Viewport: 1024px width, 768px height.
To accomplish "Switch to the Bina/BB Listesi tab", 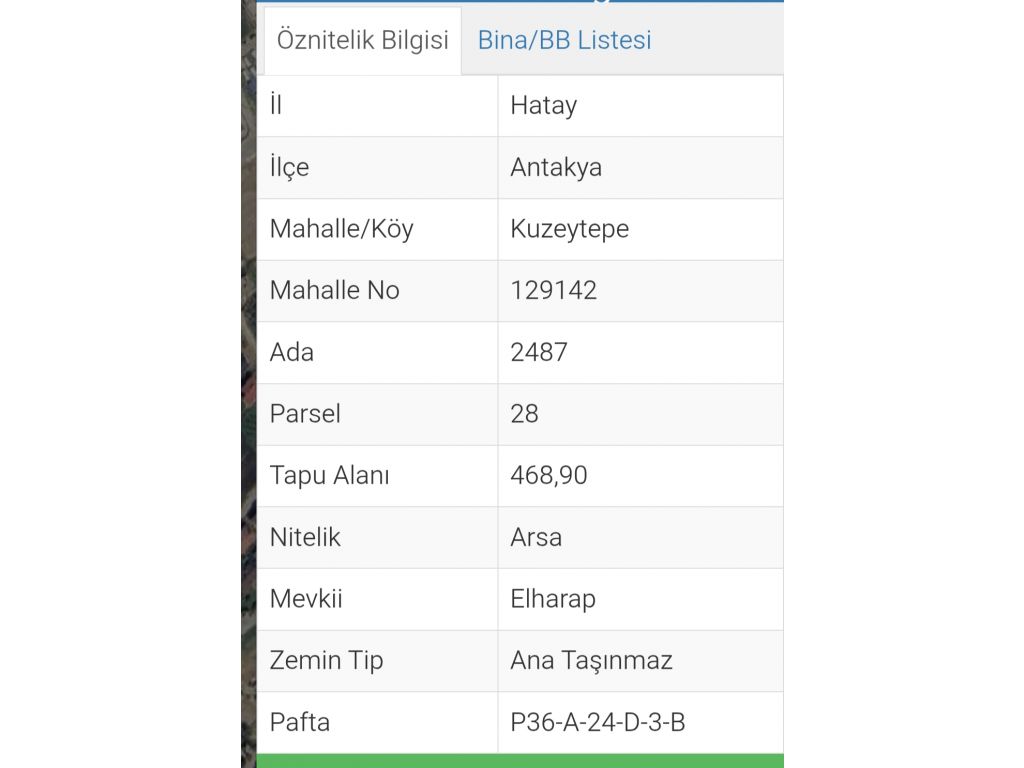I will point(564,40).
